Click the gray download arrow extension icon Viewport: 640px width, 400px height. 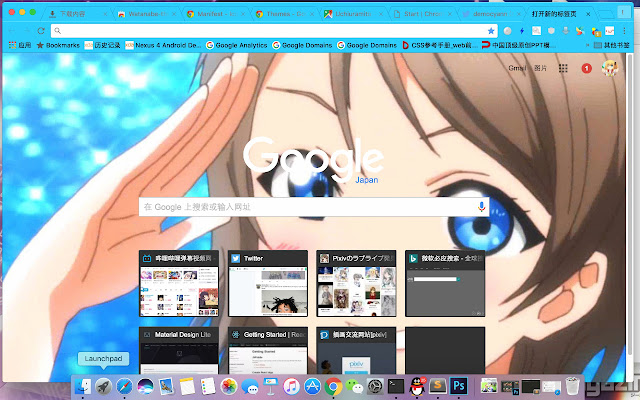pos(566,31)
